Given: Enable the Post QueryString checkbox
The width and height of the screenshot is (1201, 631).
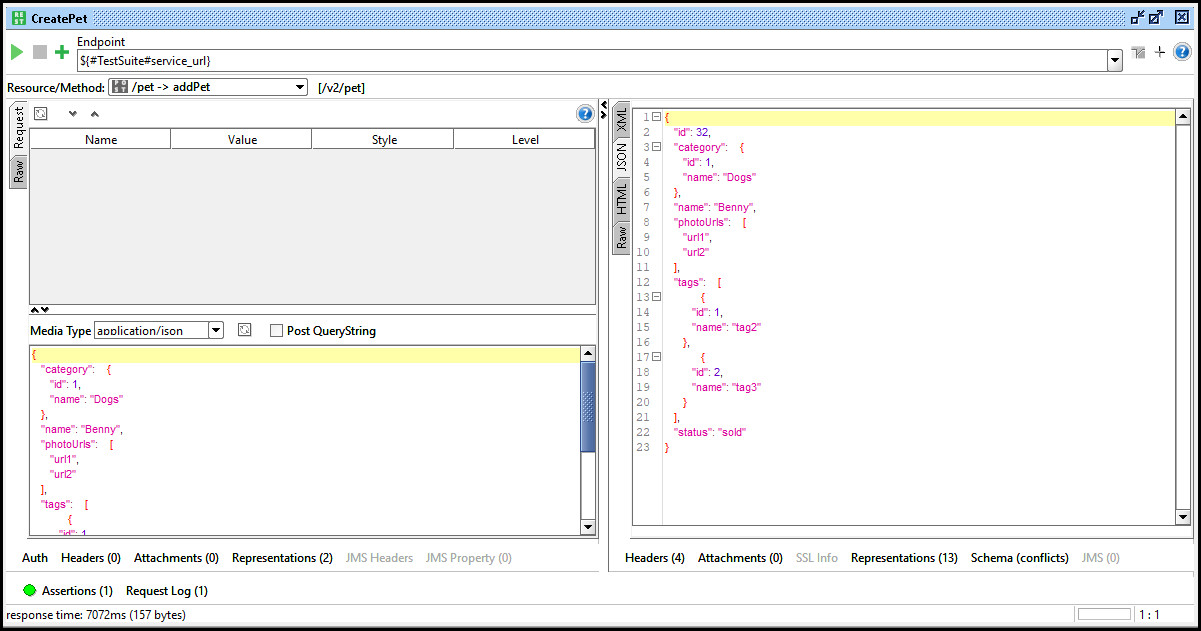Looking at the screenshot, I should point(277,331).
